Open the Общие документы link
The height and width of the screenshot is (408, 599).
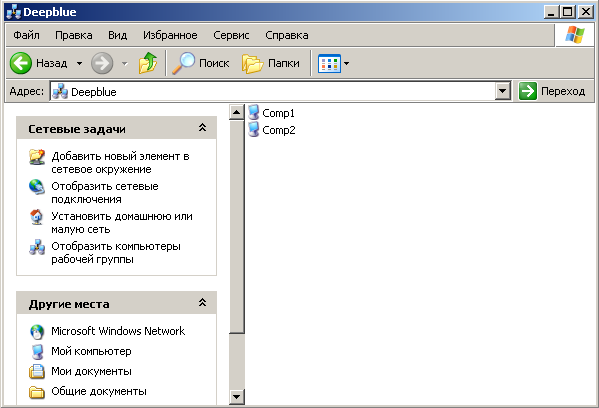tap(99, 392)
